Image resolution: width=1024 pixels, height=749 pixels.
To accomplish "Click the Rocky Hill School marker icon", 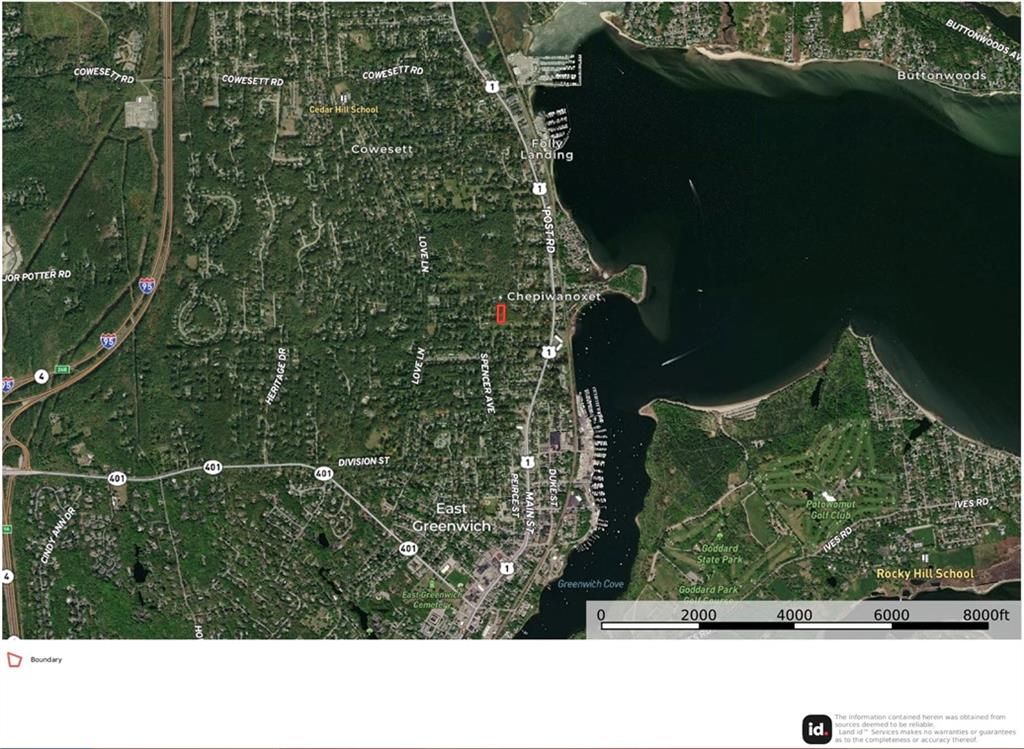I will click(x=925, y=558).
